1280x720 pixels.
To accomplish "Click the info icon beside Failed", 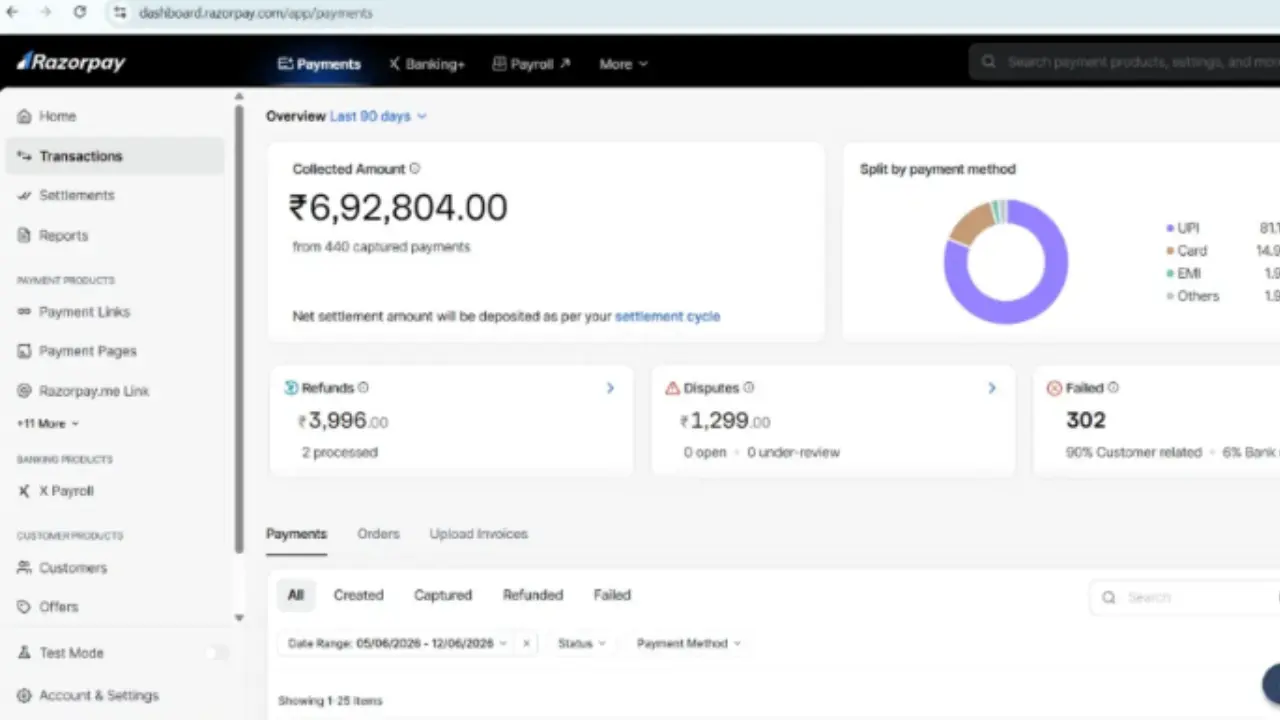I will 1113,388.
